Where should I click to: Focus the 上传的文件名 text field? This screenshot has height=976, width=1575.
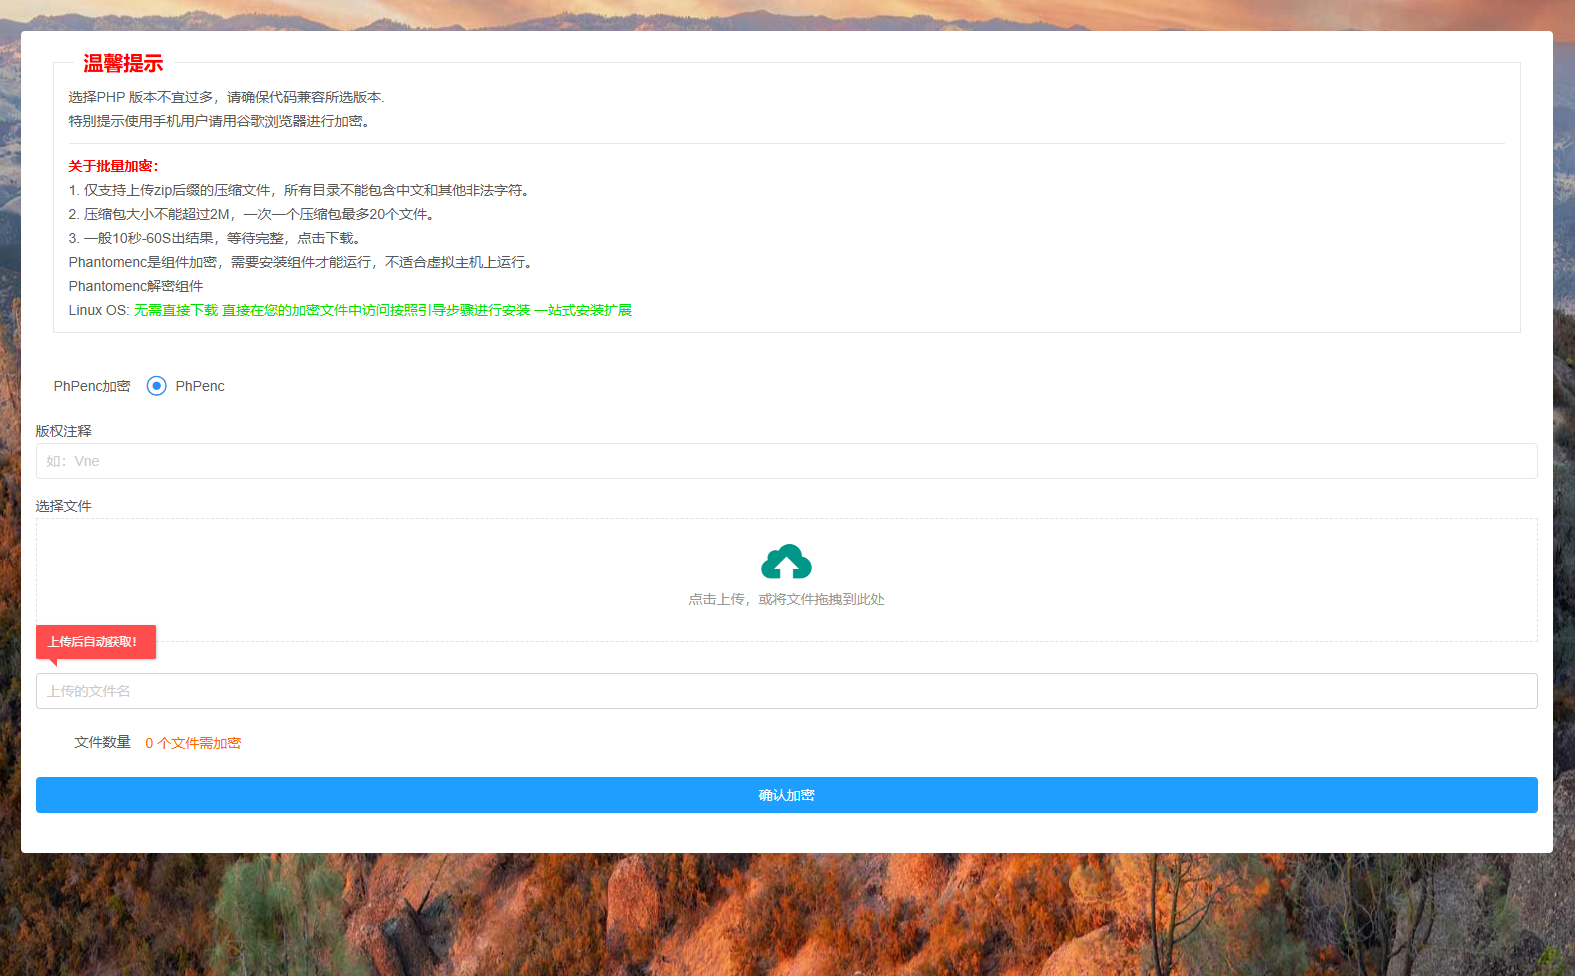click(786, 691)
